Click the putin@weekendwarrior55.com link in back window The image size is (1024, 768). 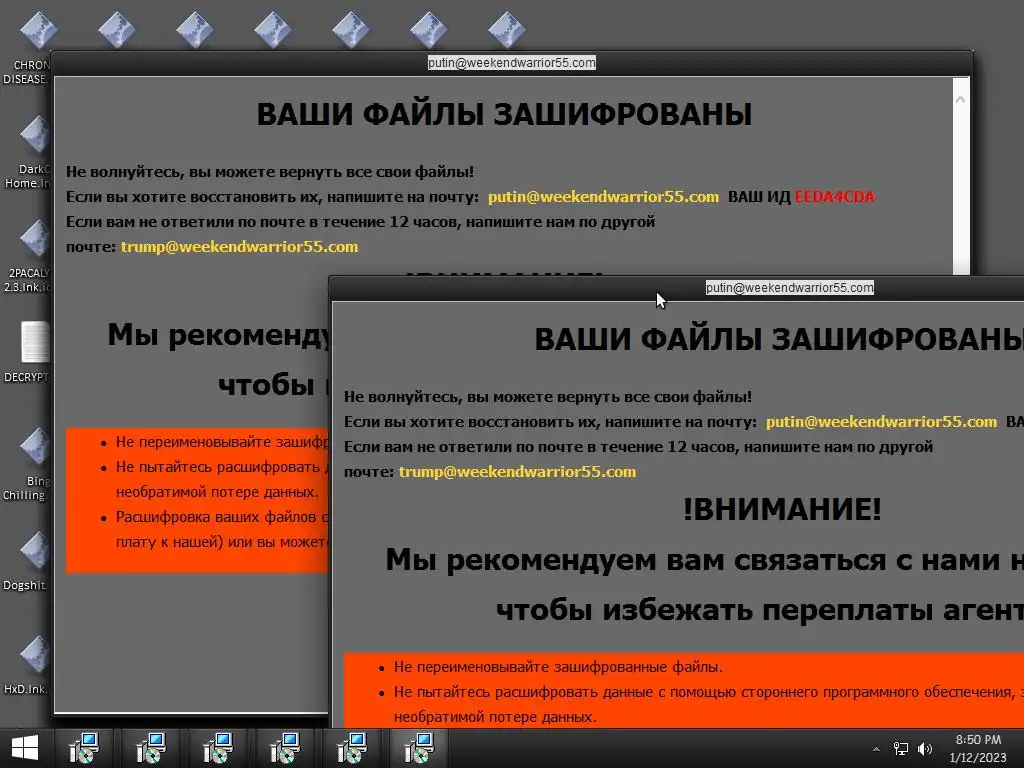tap(603, 197)
